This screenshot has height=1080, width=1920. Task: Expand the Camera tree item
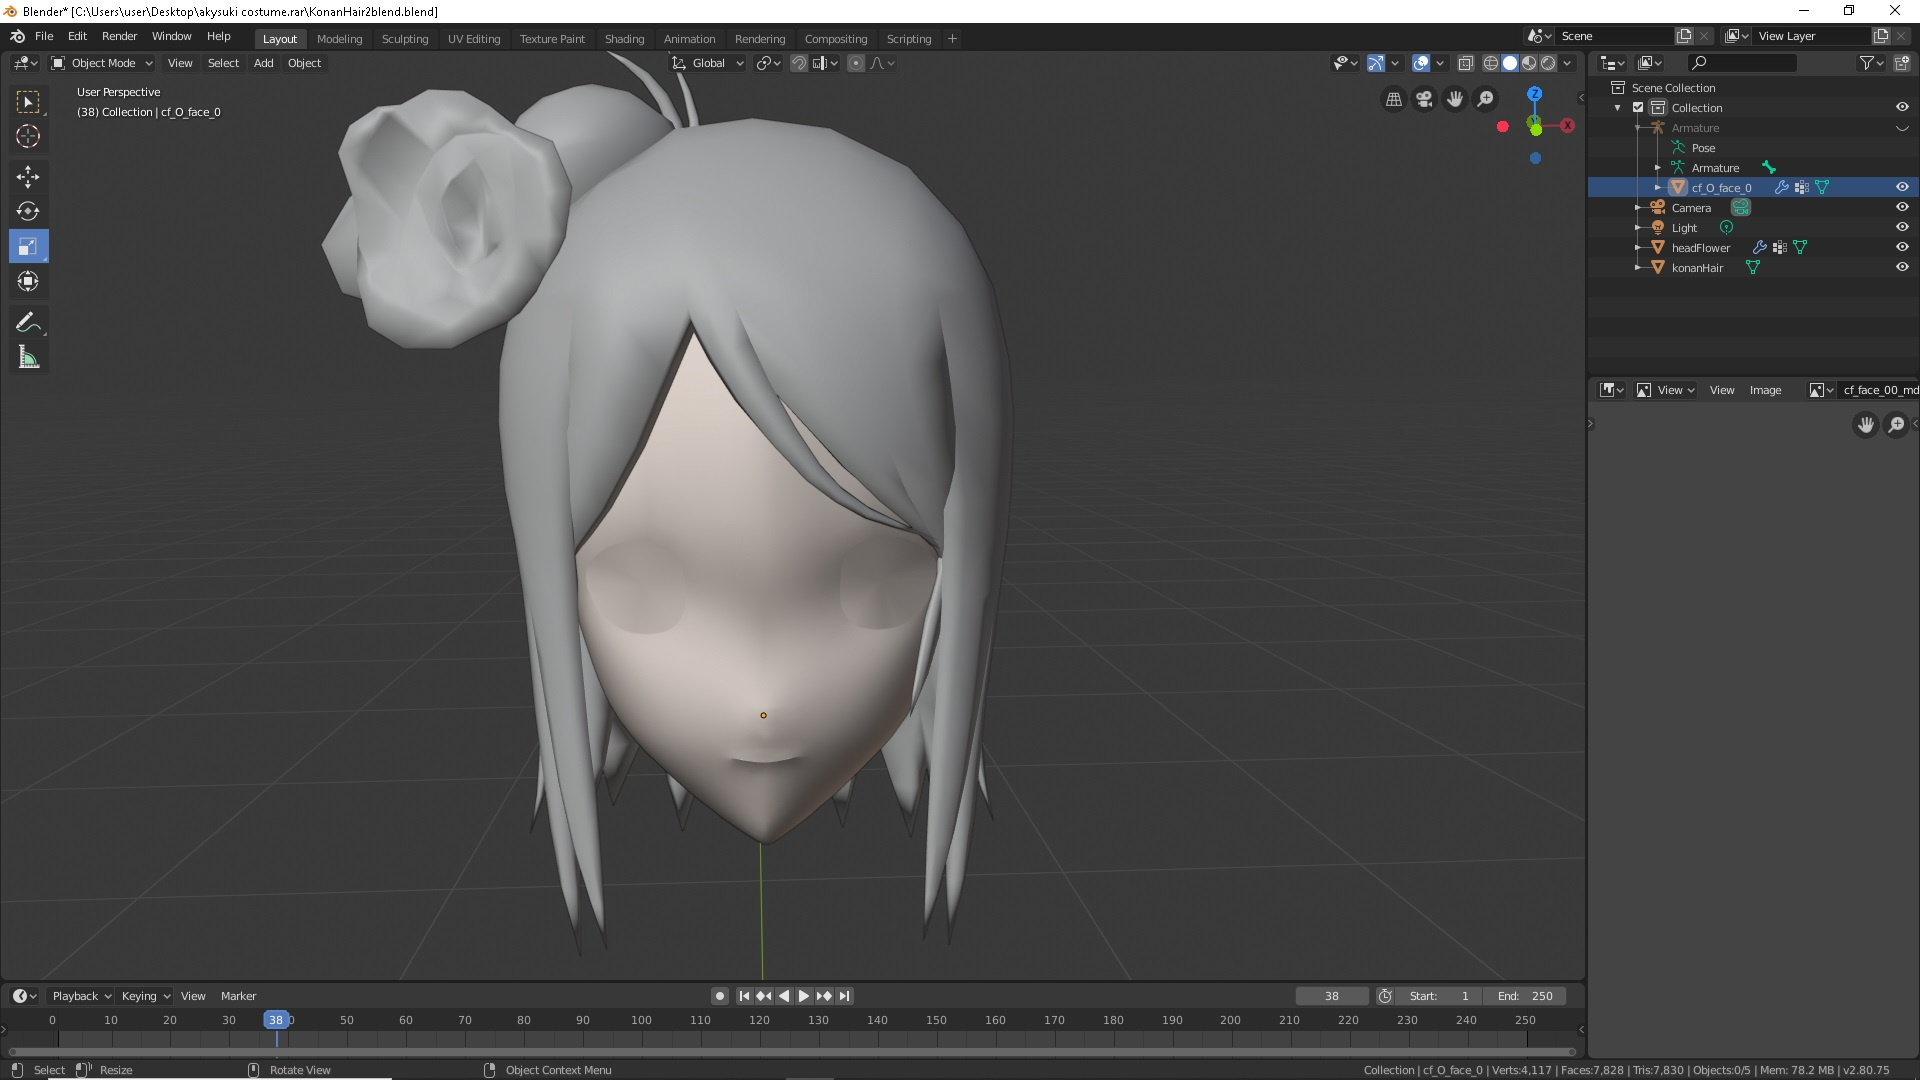(1638, 208)
